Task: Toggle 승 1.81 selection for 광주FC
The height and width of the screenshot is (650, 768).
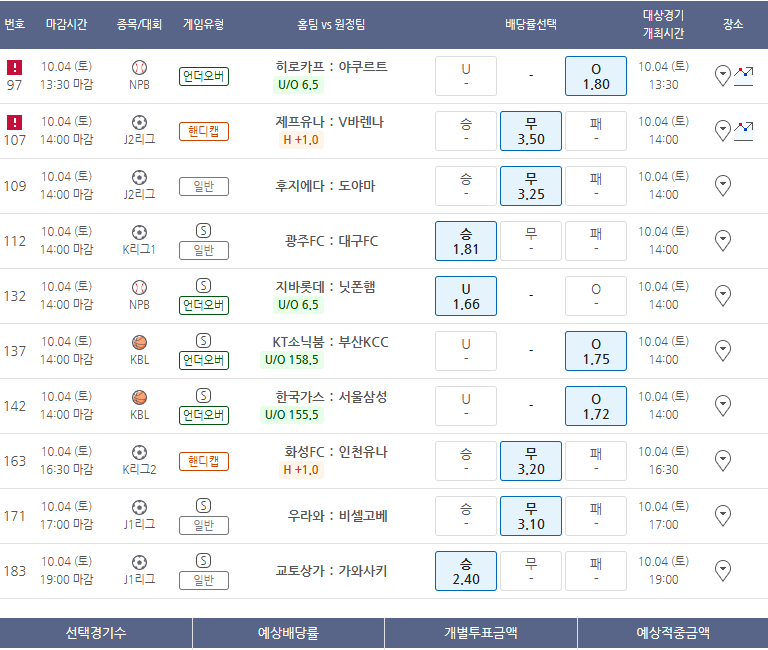Action: [x=466, y=241]
